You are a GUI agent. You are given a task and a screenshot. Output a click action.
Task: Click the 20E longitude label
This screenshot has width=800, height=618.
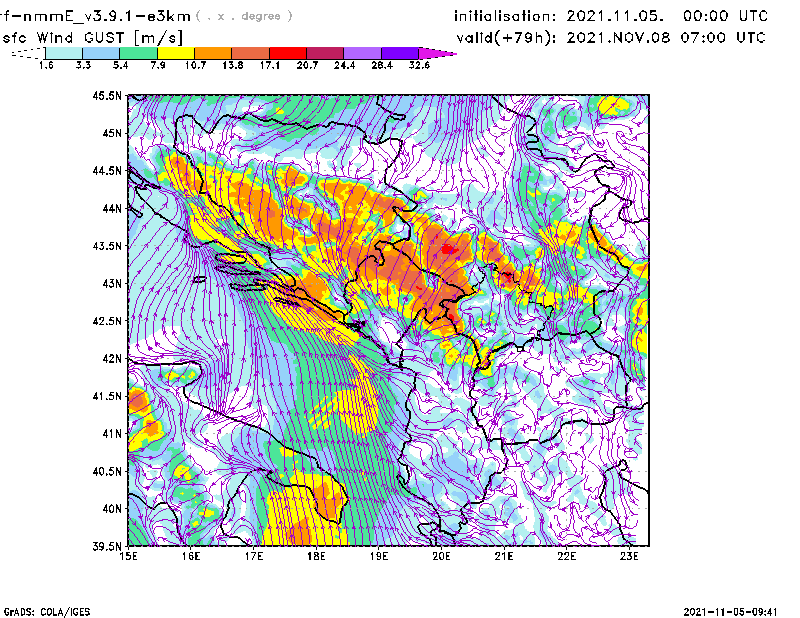441,556
